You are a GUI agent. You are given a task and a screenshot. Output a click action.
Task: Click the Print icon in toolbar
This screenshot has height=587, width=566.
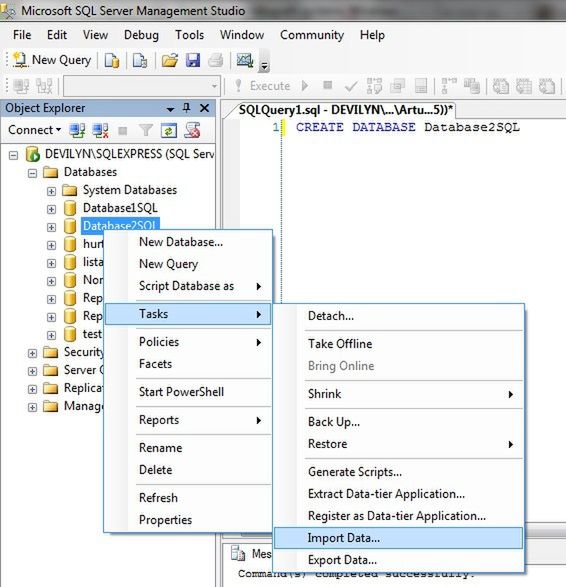coord(216,60)
